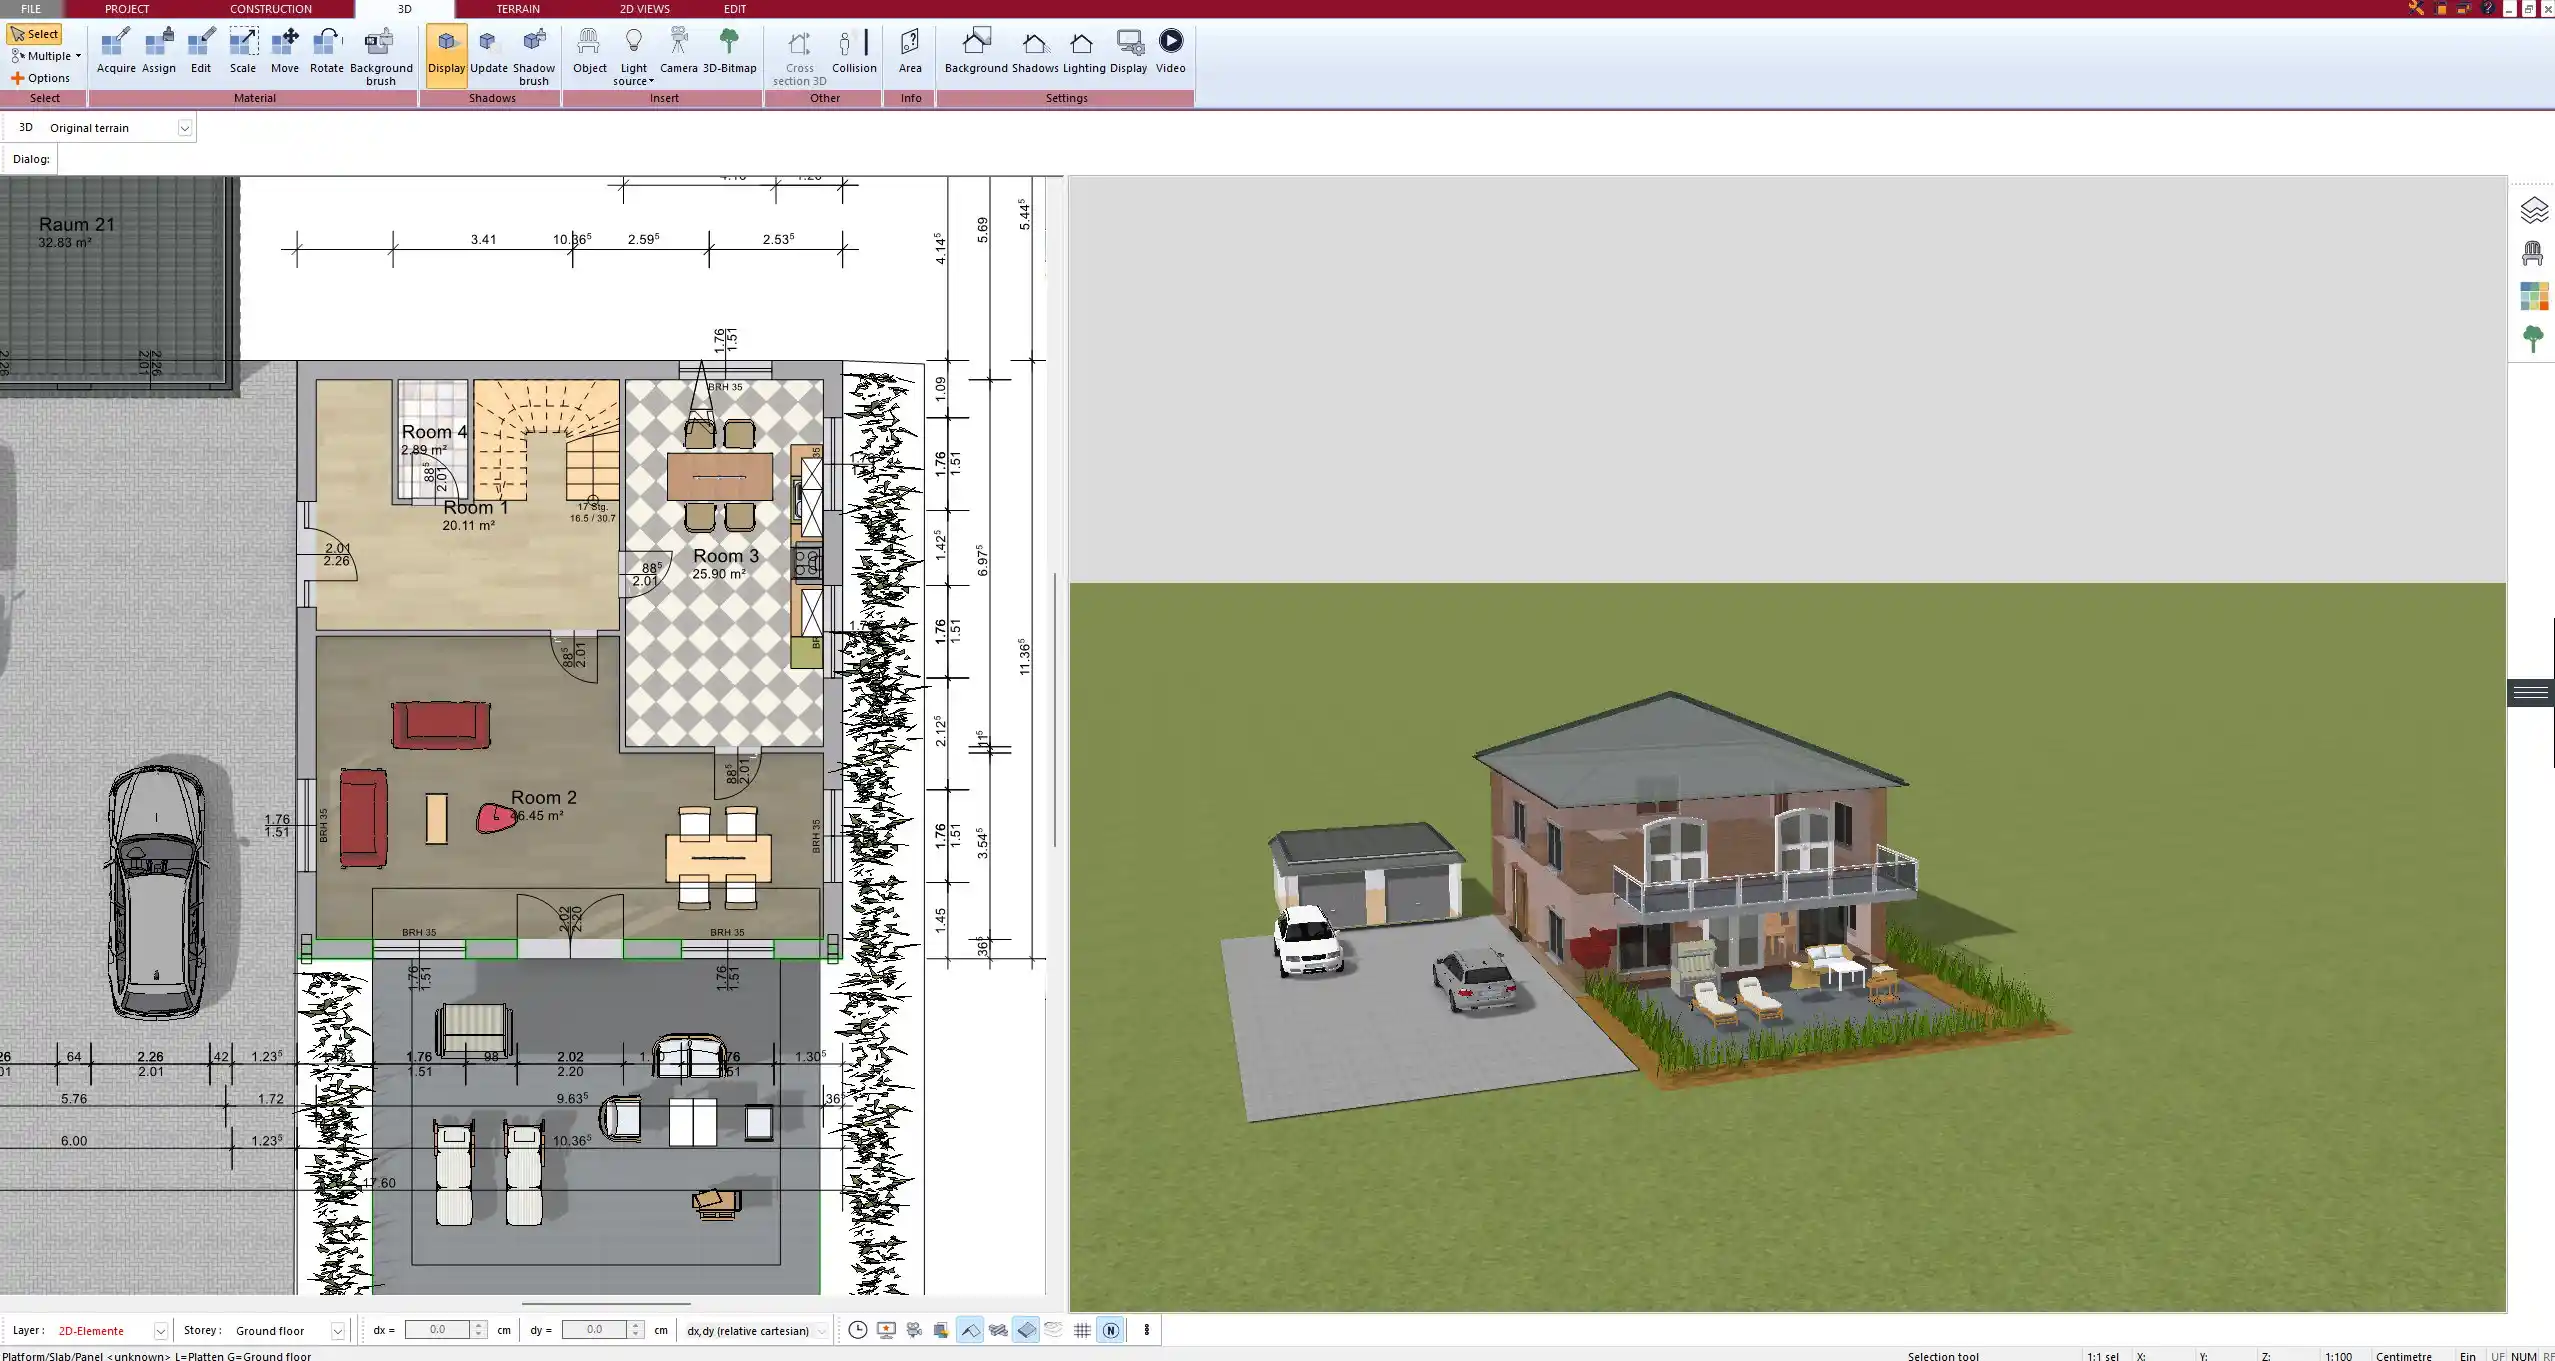Insert a Light source

tap(633, 54)
